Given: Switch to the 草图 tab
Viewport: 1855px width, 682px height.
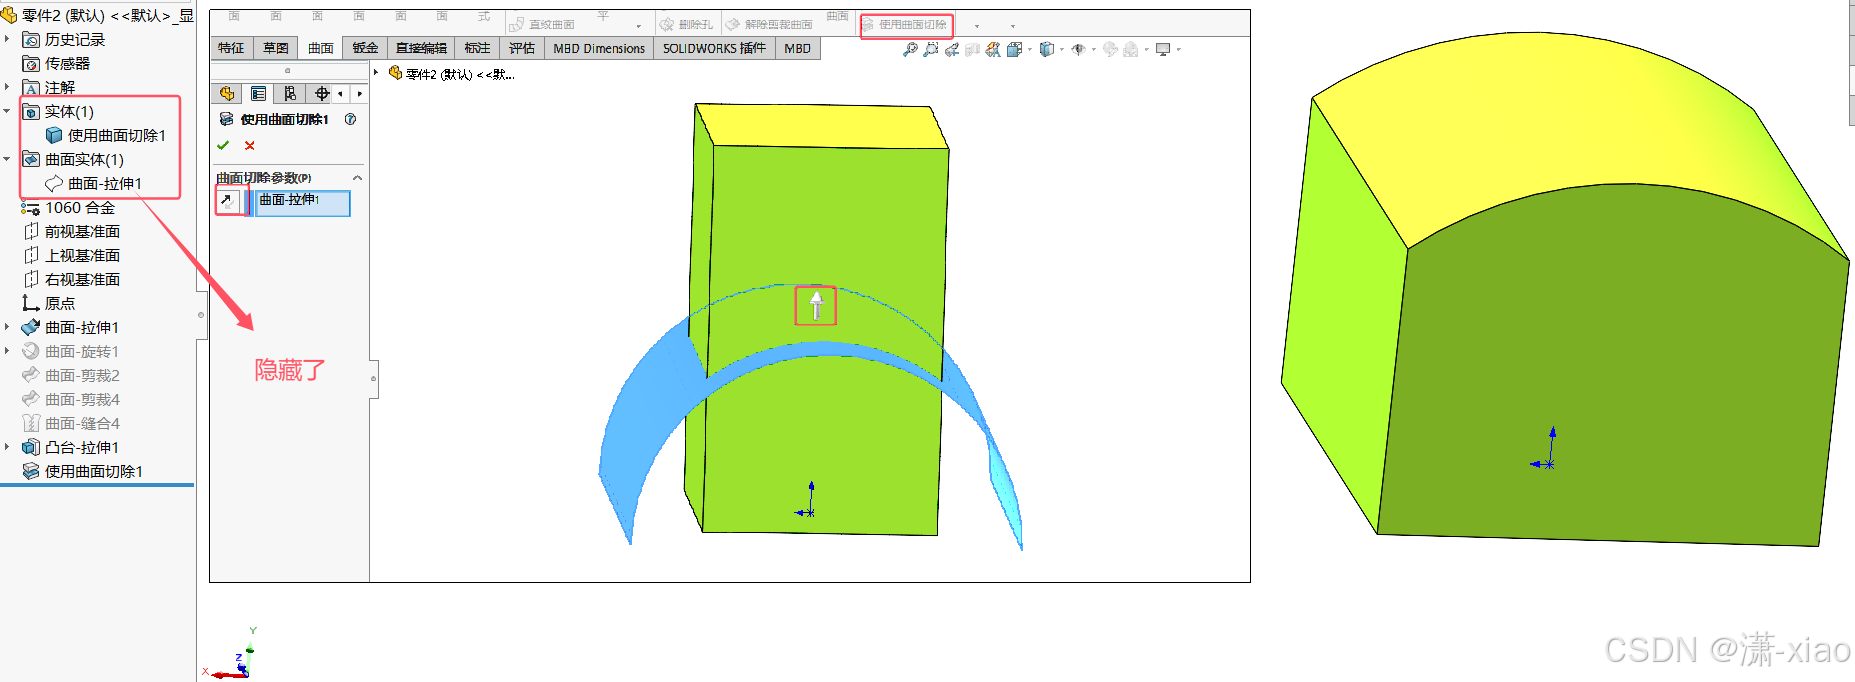Looking at the screenshot, I should pos(276,48).
